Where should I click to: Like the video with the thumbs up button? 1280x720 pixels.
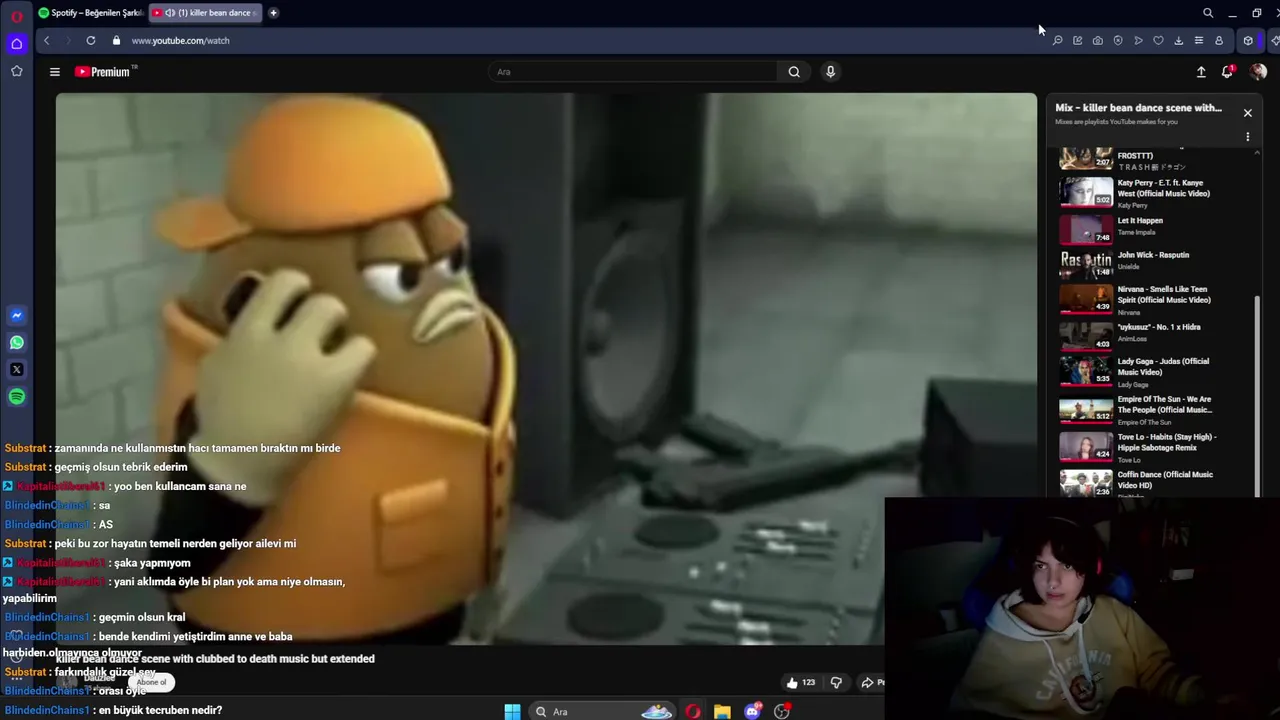pyautogui.click(x=801, y=683)
